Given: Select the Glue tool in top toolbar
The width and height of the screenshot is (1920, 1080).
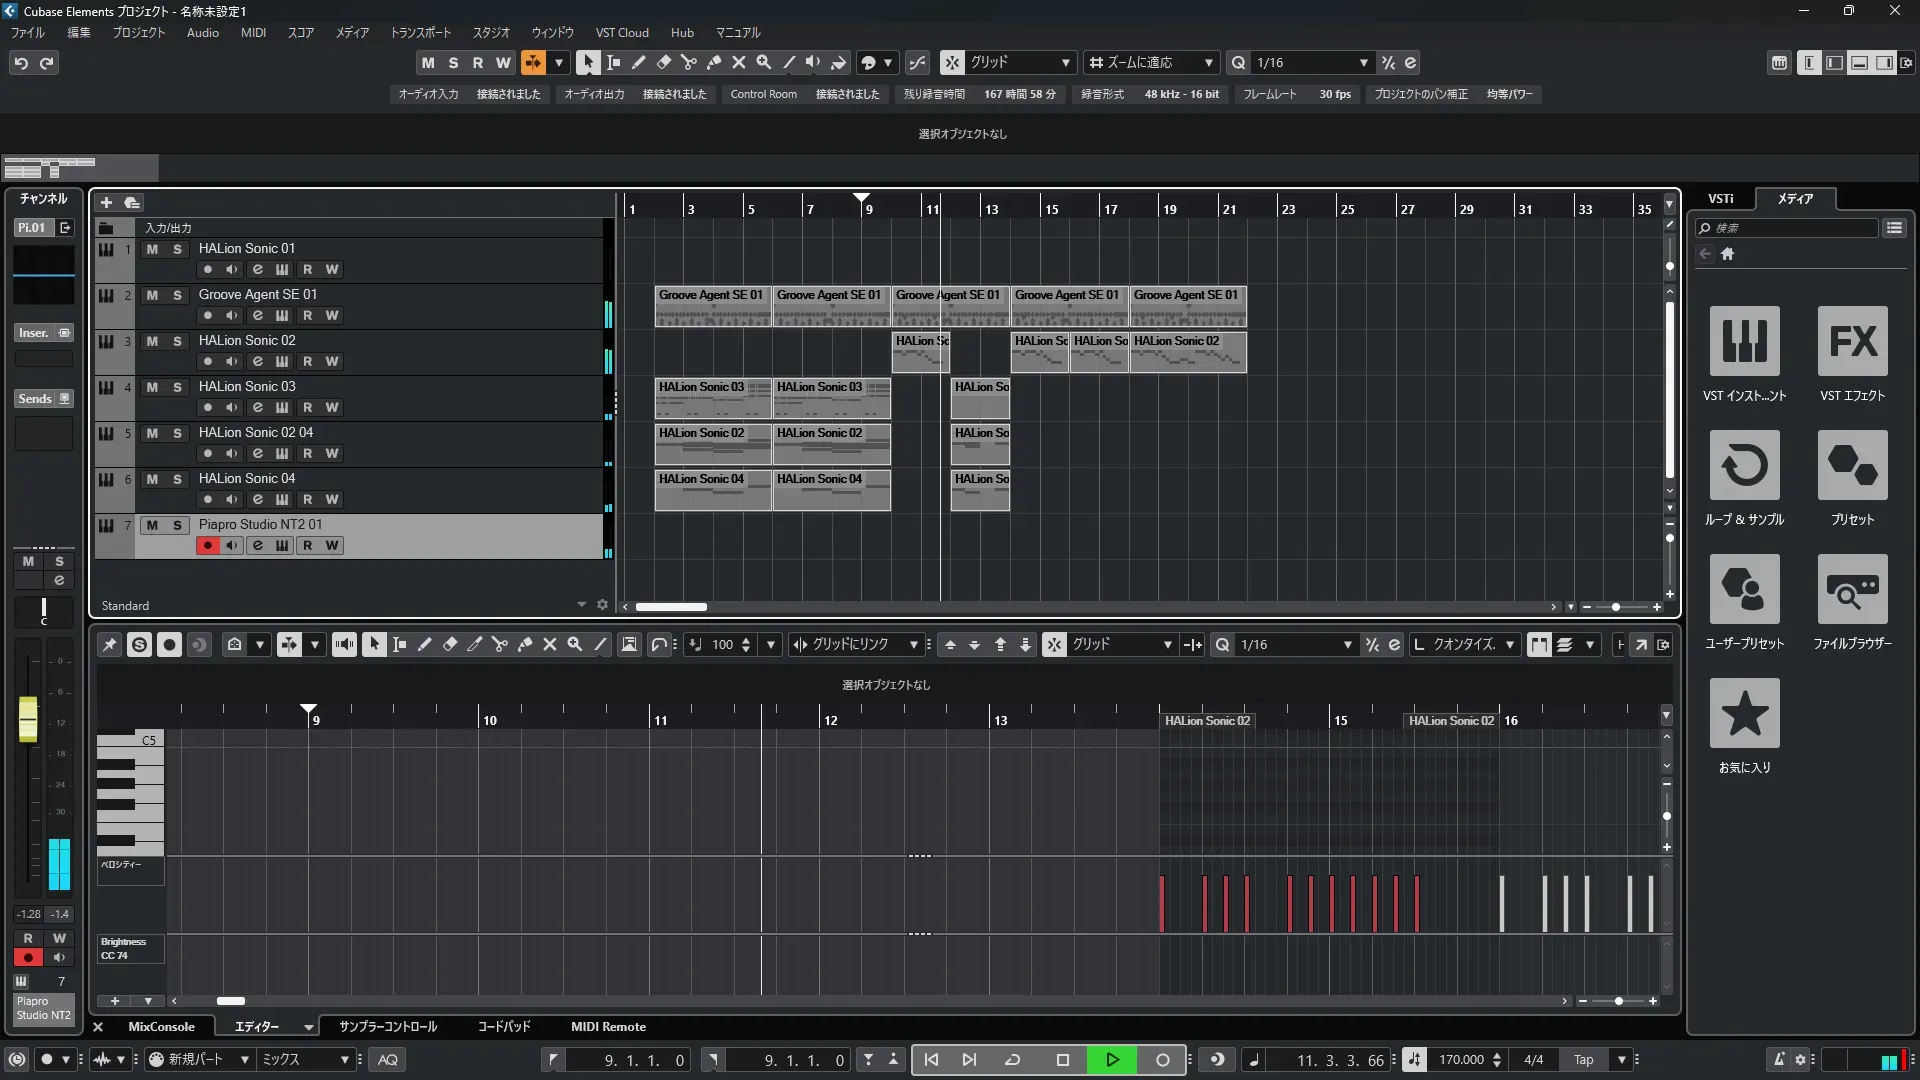Looking at the screenshot, I should pos(713,62).
